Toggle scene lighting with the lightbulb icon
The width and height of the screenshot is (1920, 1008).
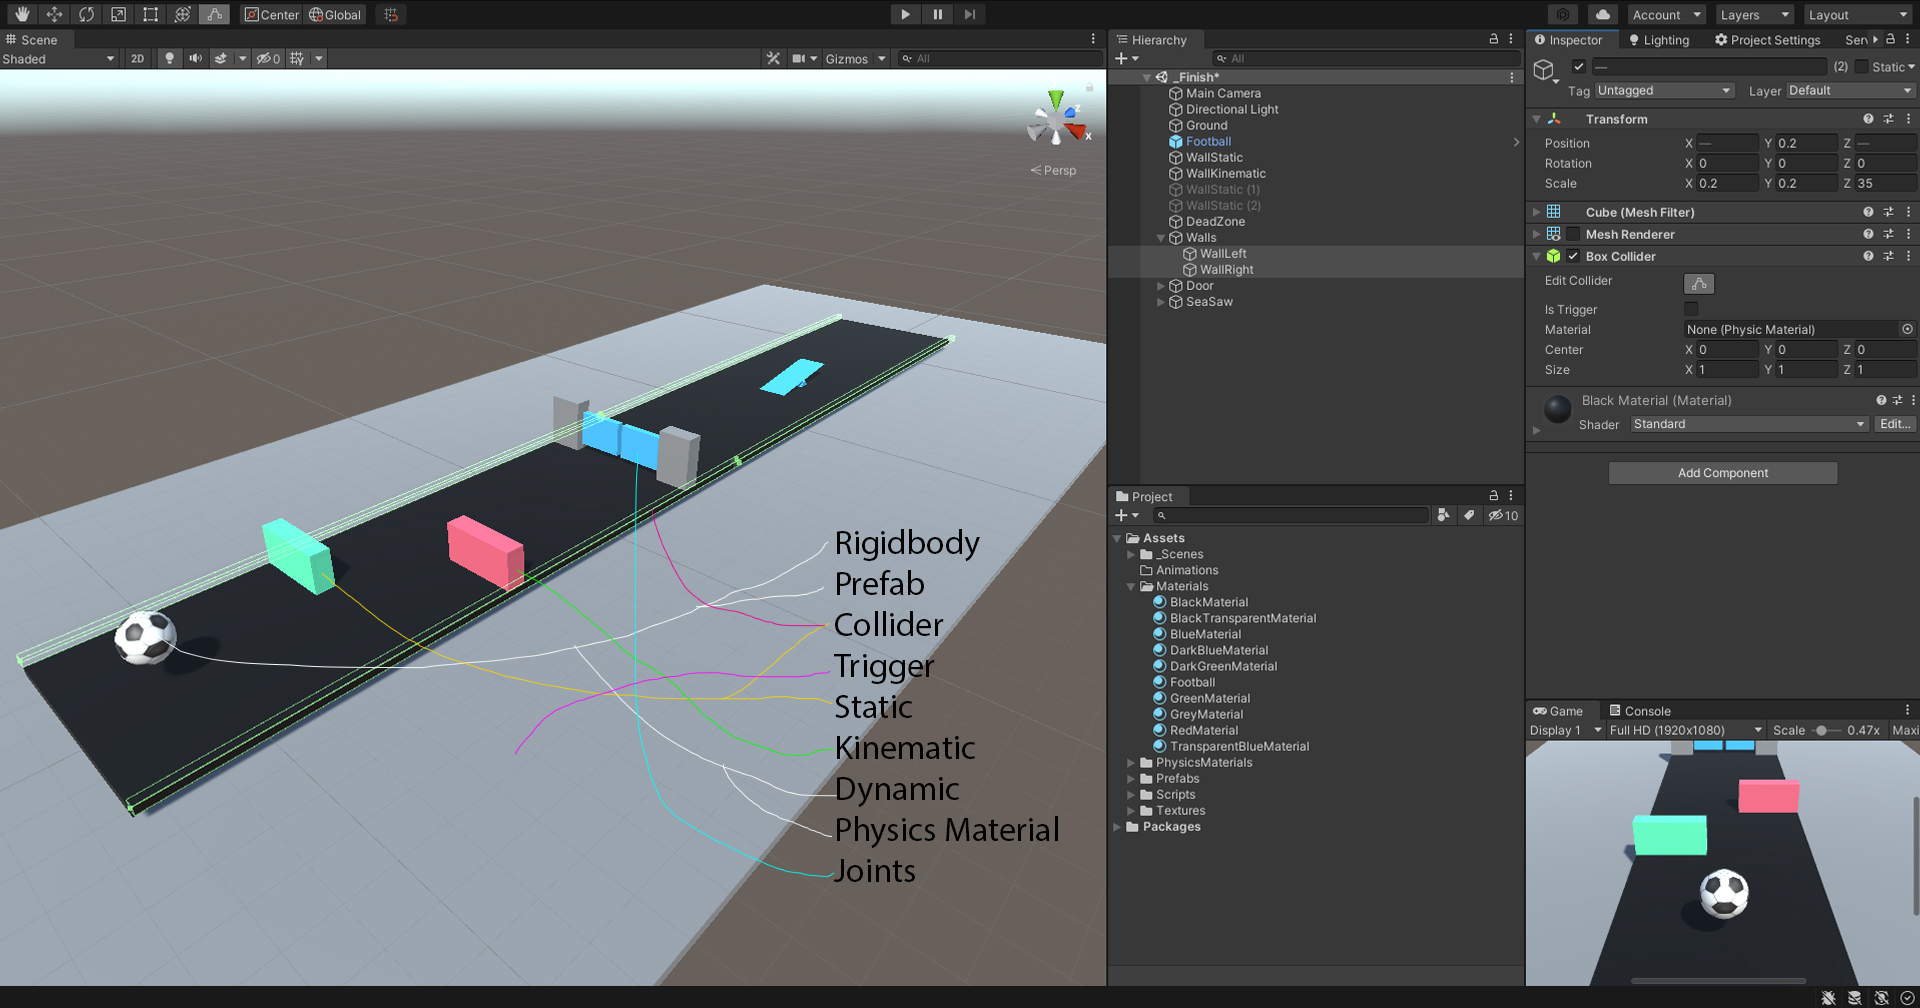coord(170,58)
